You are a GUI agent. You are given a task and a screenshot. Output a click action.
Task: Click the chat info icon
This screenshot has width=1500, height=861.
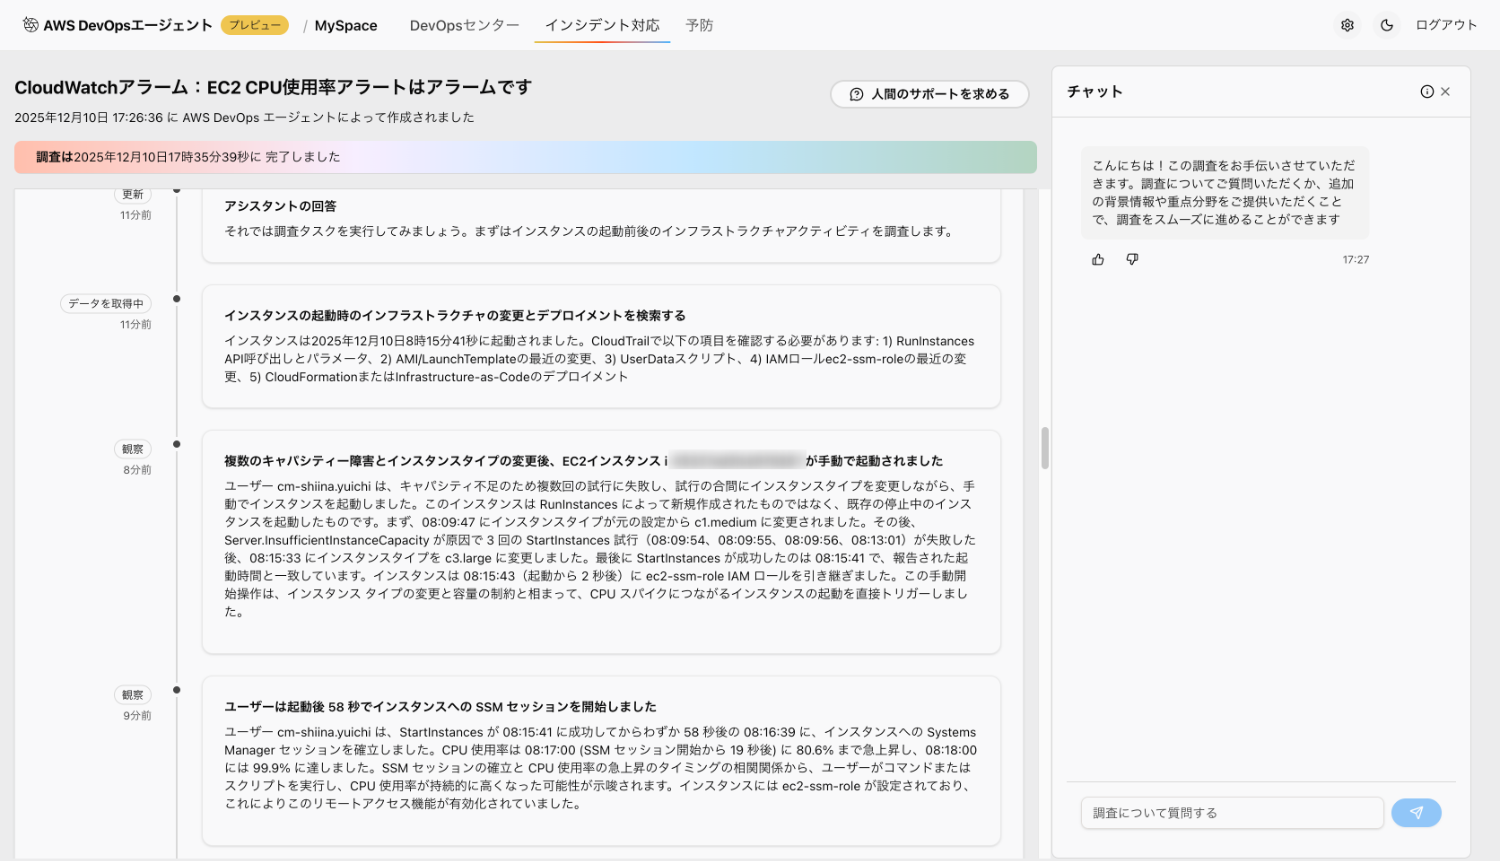click(1427, 92)
